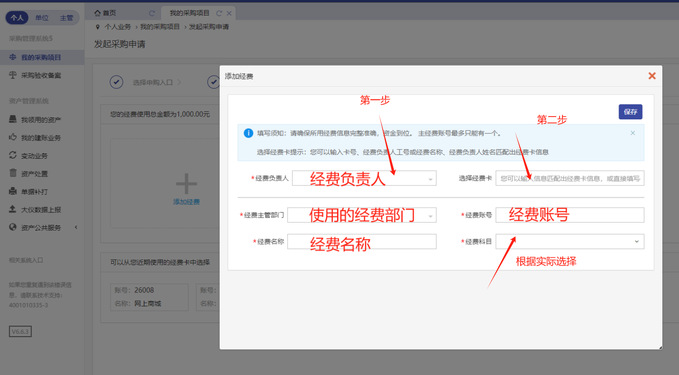Click the plus icon above 添加经费
679x375 pixels.
point(186,184)
